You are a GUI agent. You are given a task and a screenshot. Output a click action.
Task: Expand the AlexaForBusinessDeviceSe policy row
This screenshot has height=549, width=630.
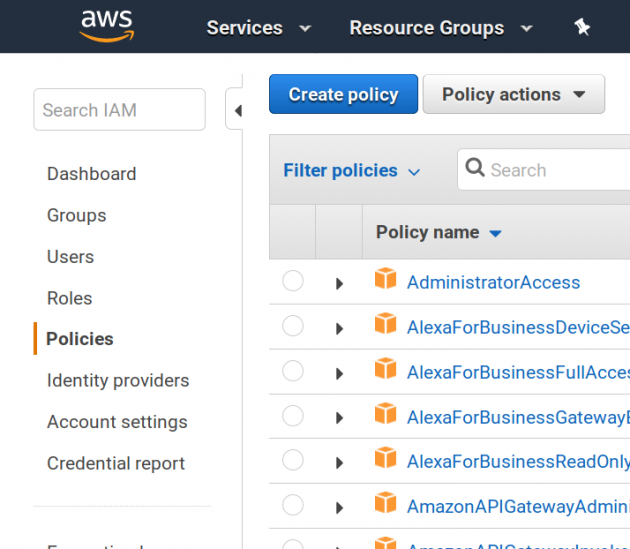tap(340, 329)
